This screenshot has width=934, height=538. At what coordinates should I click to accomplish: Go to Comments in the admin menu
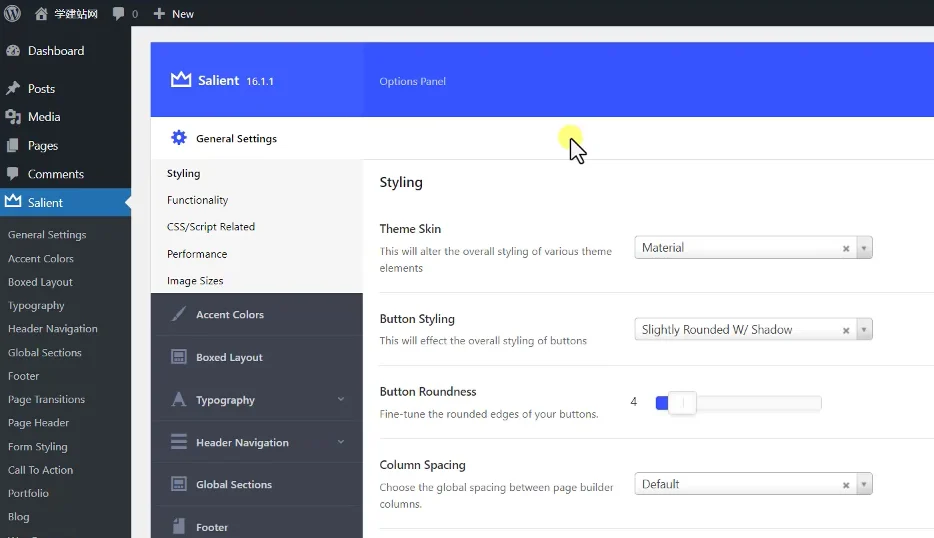click(x=56, y=174)
